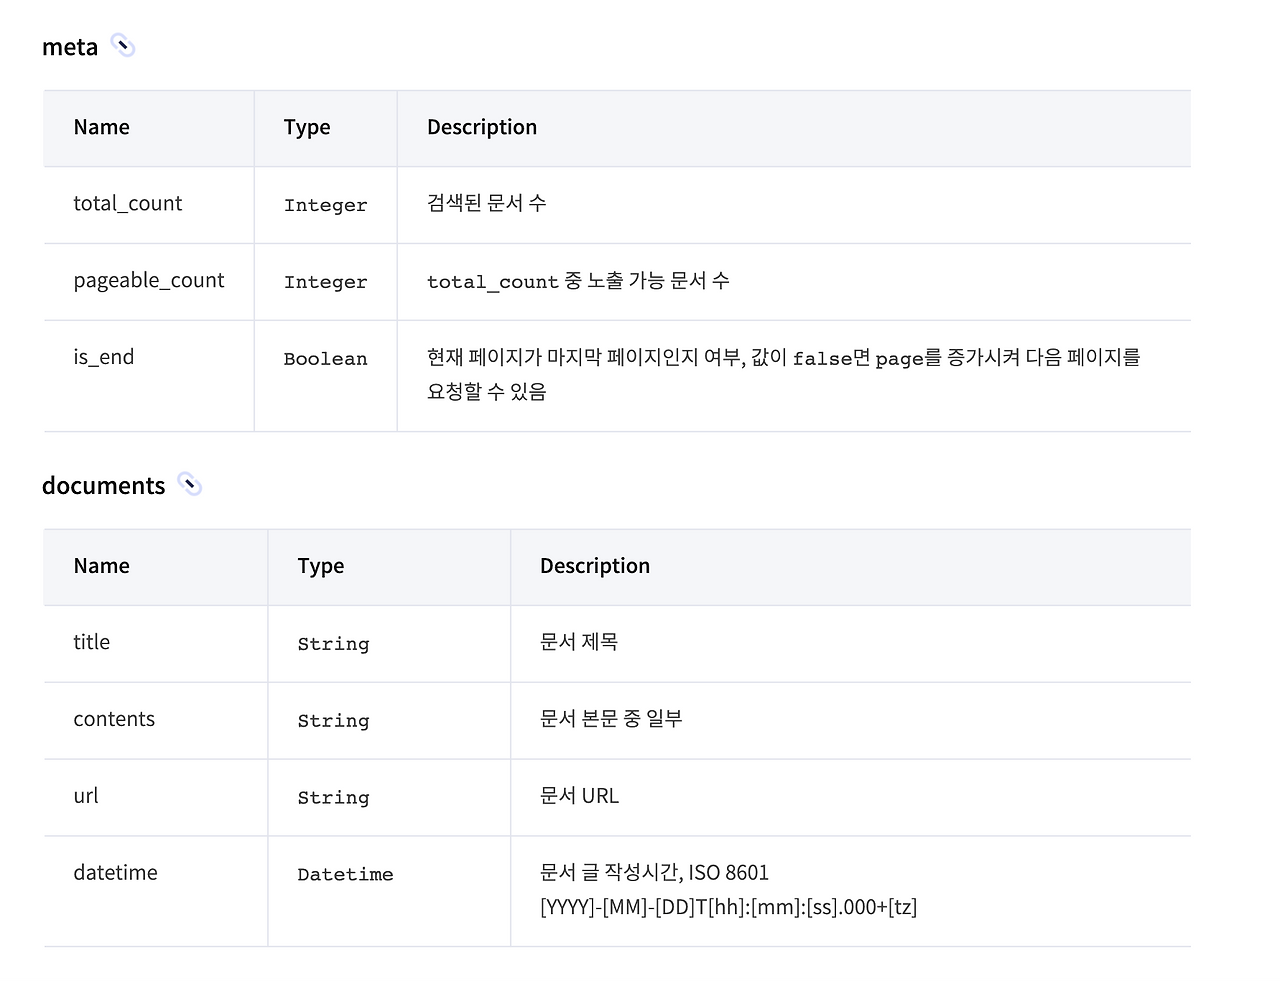
Task: Click the Integer type of total_count
Action: click(x=325, y=206)
